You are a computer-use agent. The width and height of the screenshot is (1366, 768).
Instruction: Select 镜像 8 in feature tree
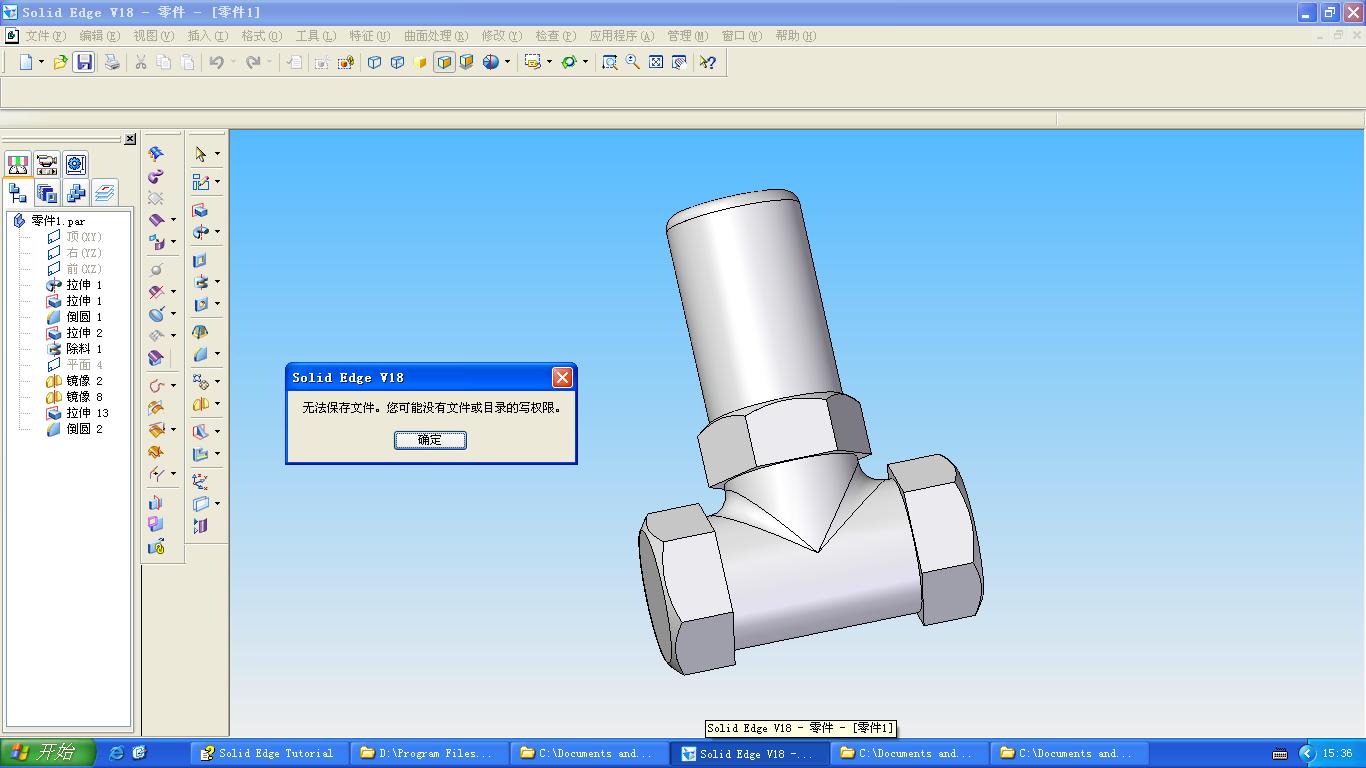point(75,397)
